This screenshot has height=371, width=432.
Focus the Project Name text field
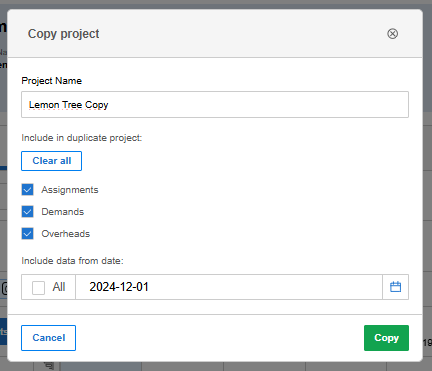pos(215,105)
